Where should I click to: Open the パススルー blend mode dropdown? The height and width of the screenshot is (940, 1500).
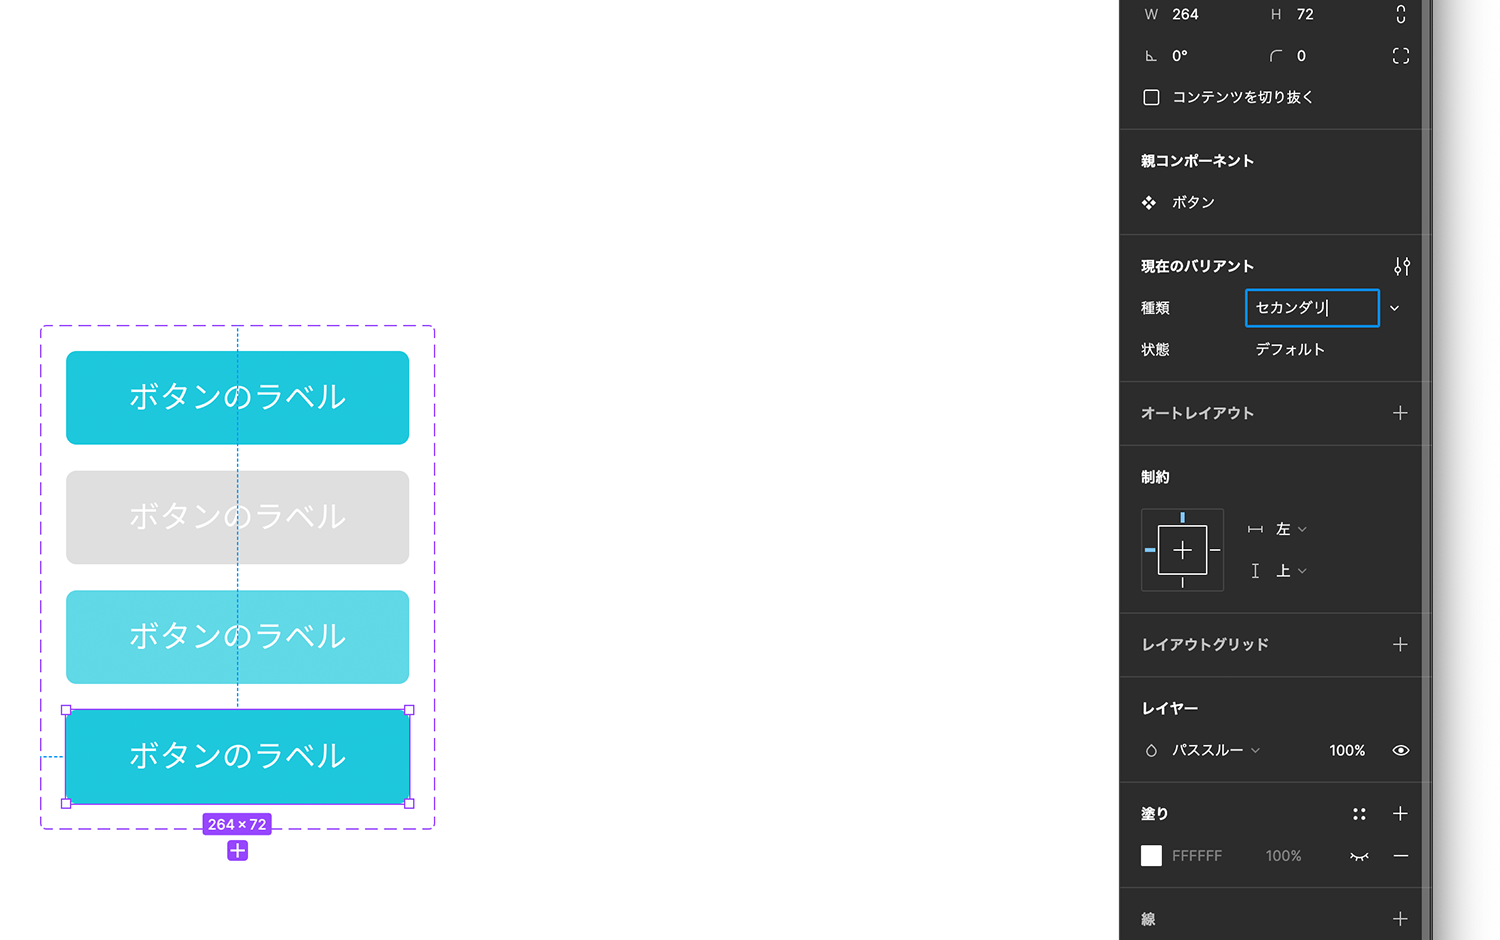coord(1215,750)
